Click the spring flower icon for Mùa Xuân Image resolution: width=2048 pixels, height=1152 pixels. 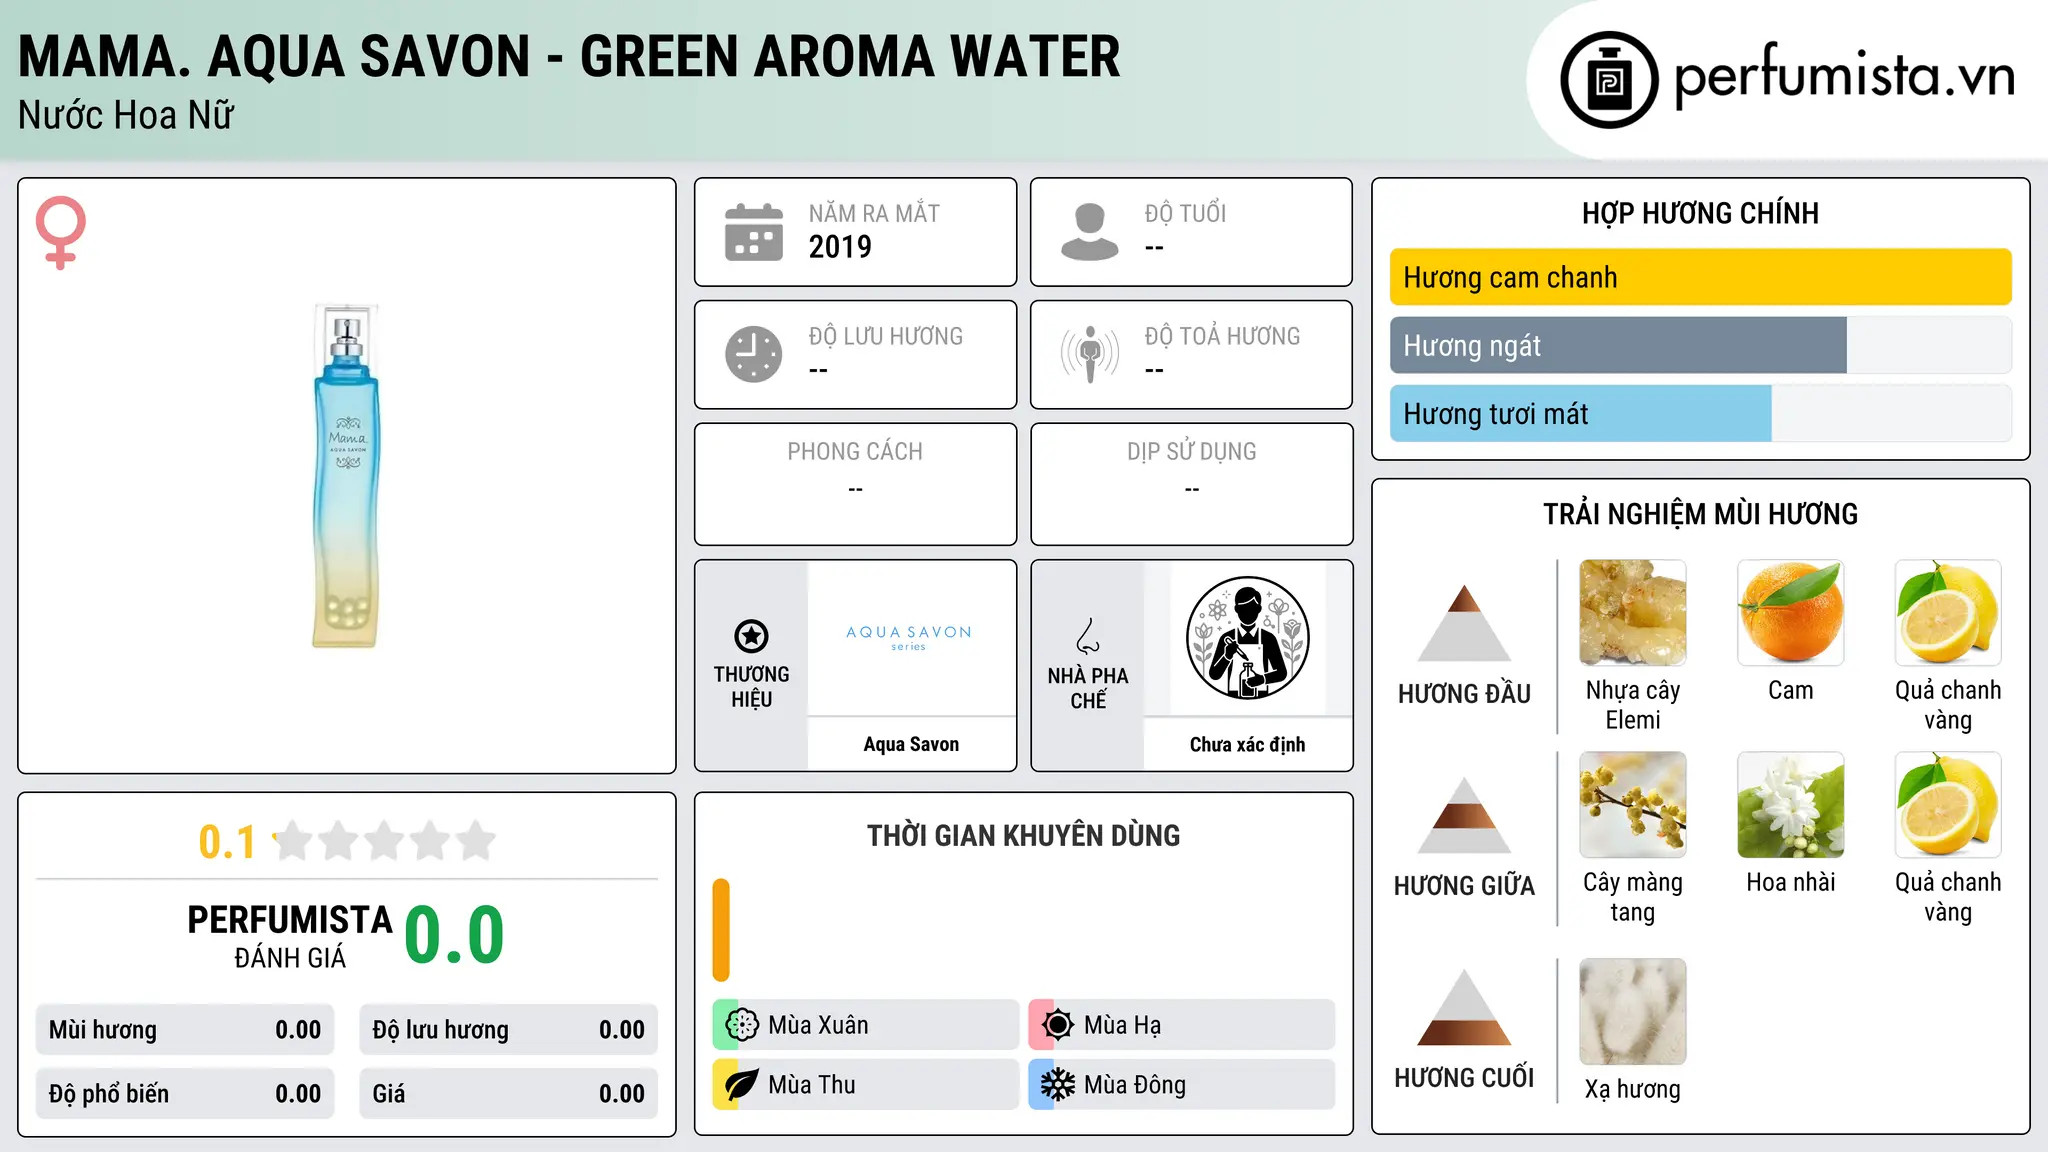pos(742,1025)
